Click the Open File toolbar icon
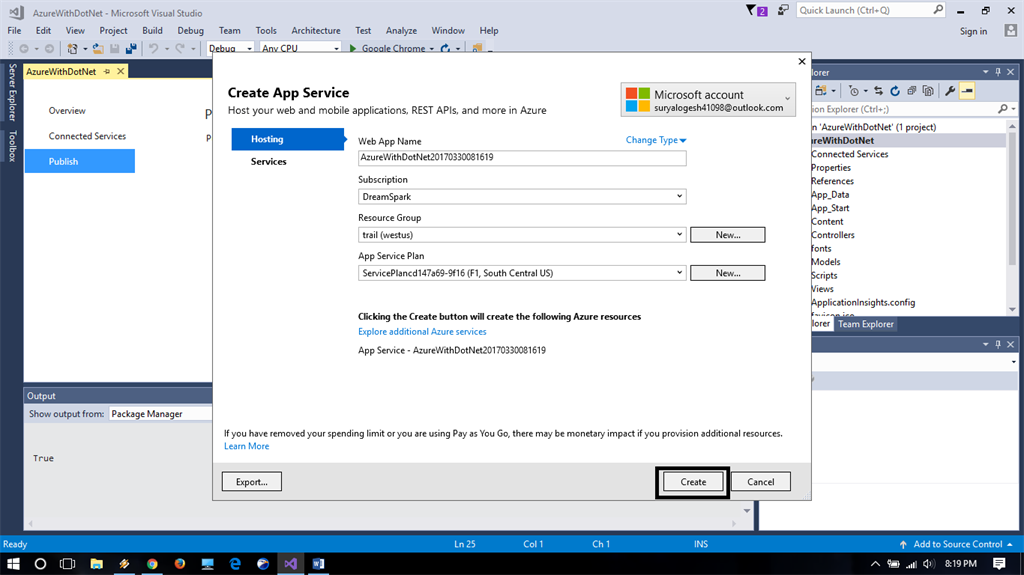Screen dimensions: 1024x575 coord(98,48)
